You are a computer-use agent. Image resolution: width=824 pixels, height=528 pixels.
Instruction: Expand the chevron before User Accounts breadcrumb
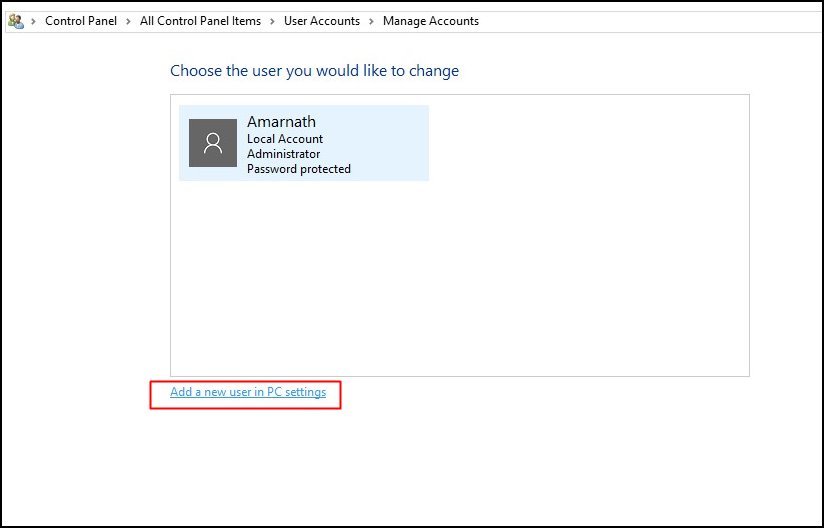272,22
